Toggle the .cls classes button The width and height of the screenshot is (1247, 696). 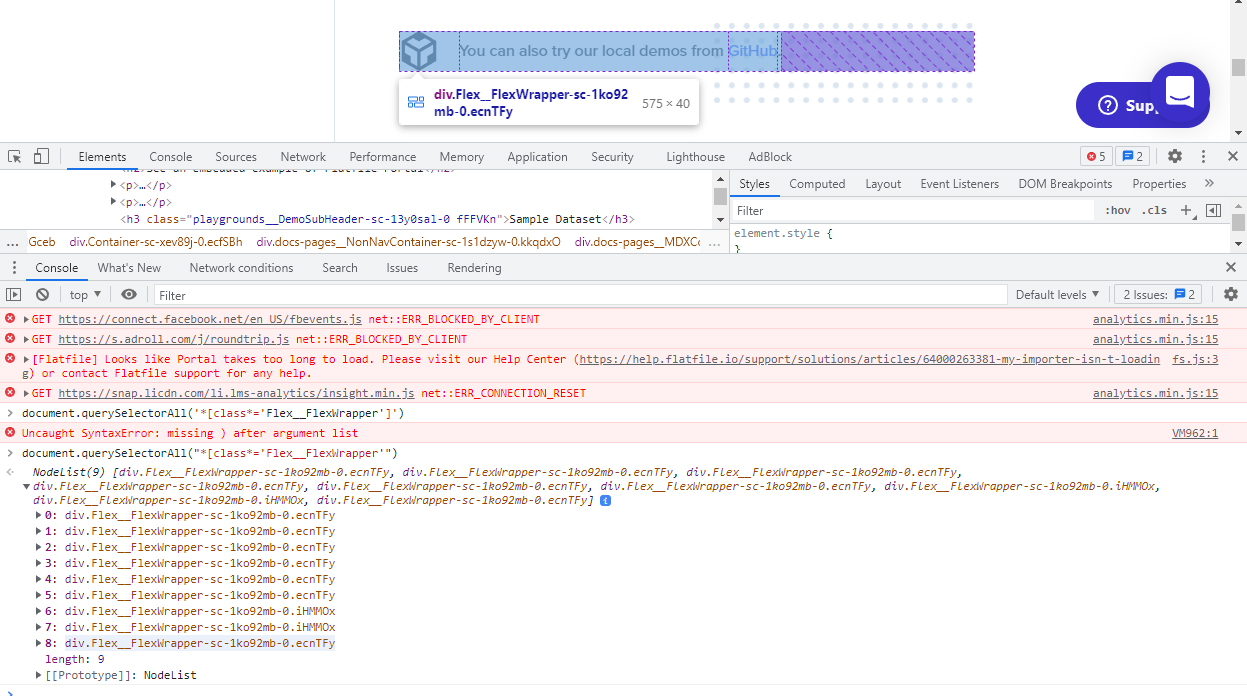(1155, 210)
